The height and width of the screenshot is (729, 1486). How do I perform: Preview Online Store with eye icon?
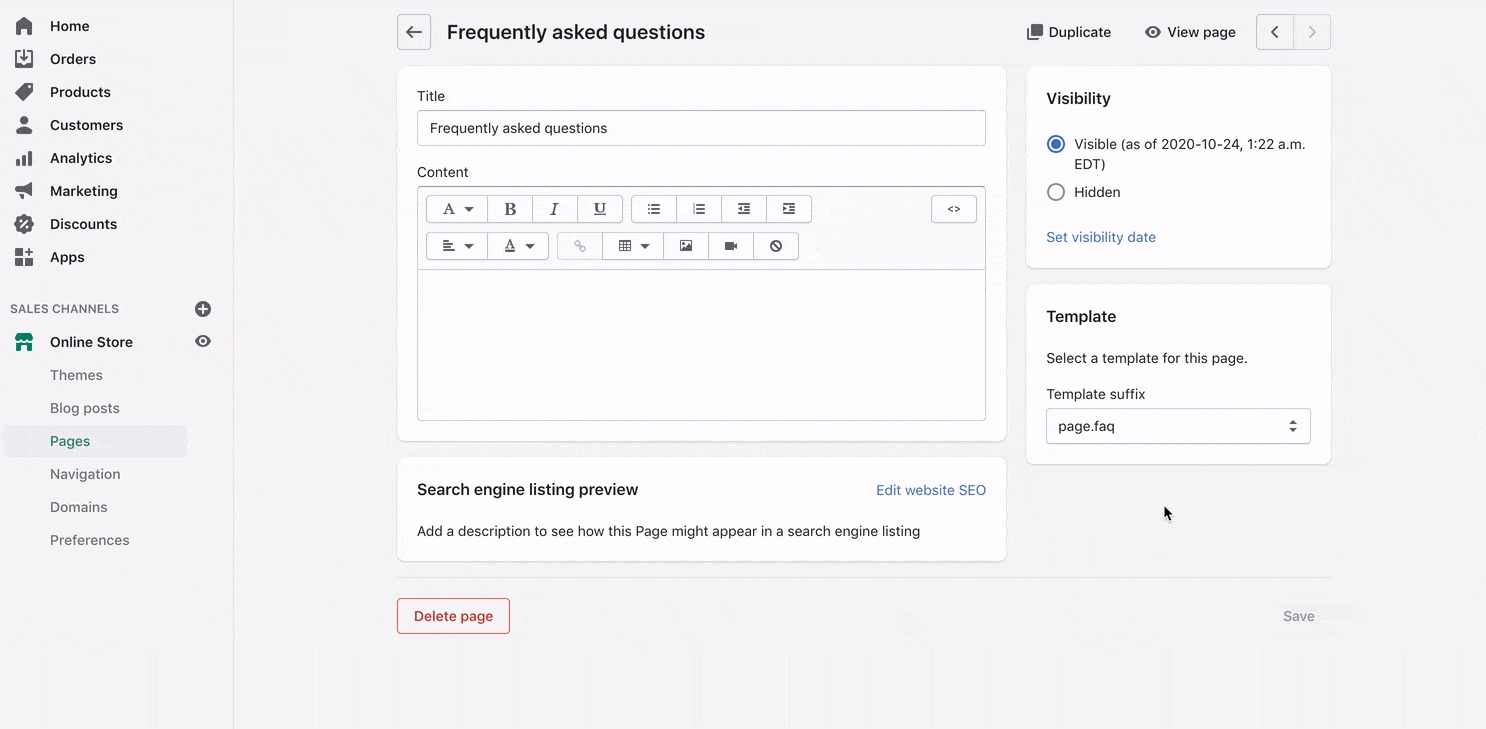coord(203,342)
